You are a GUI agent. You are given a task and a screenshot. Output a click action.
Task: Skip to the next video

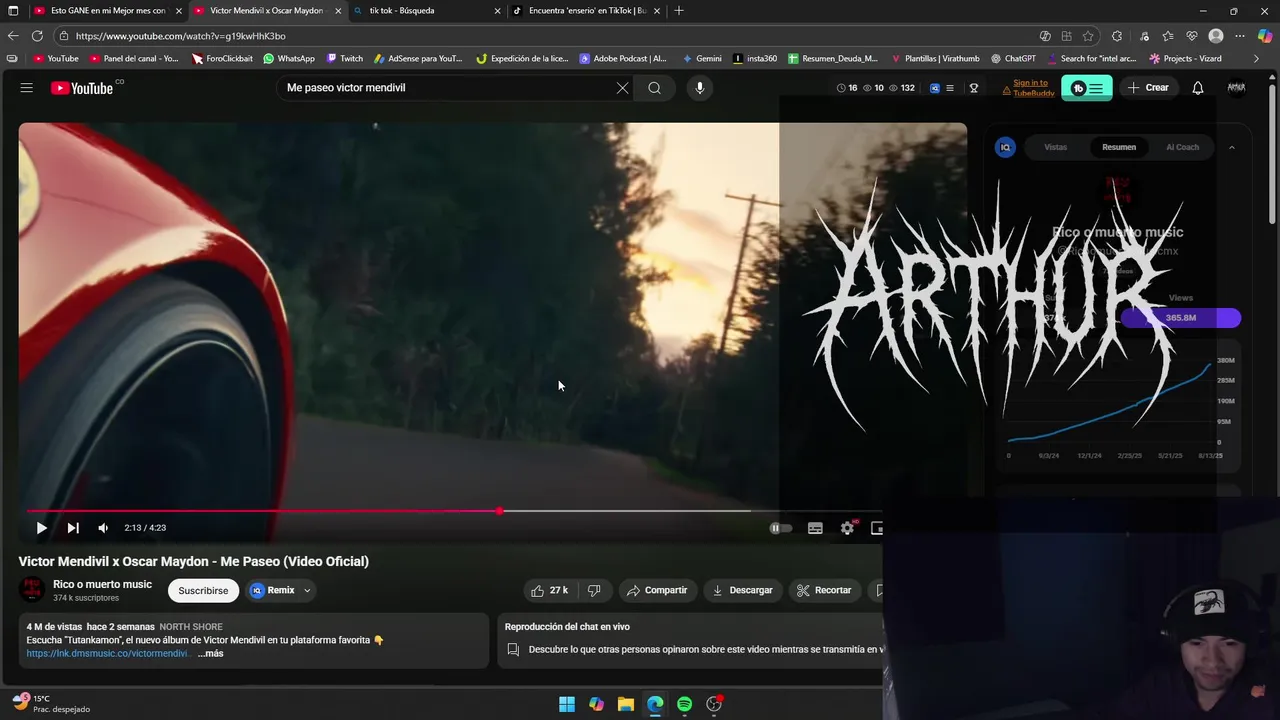coord(72,528)
